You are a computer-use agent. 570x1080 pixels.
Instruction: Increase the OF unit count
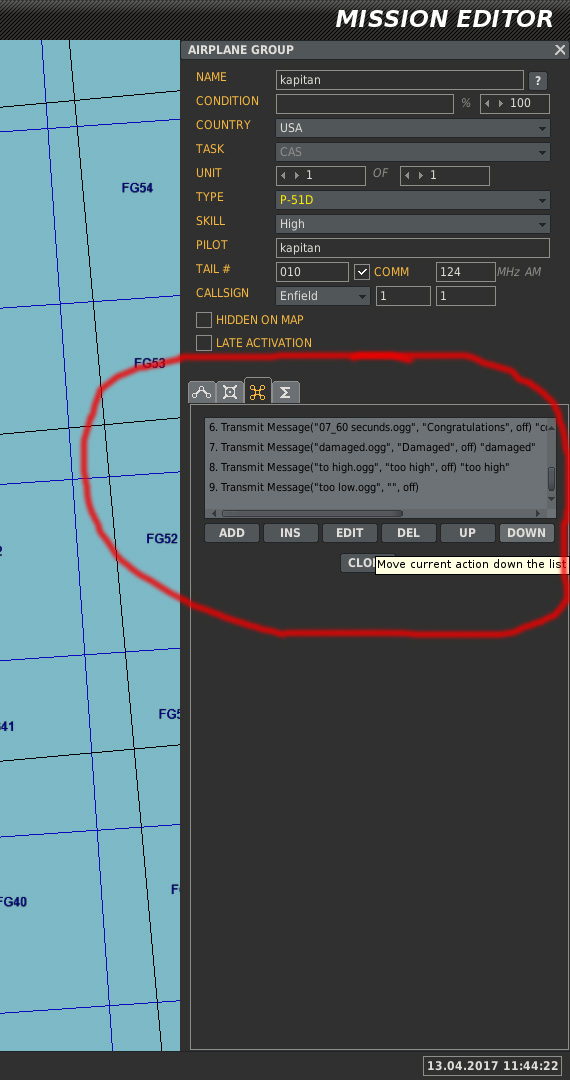421,176
